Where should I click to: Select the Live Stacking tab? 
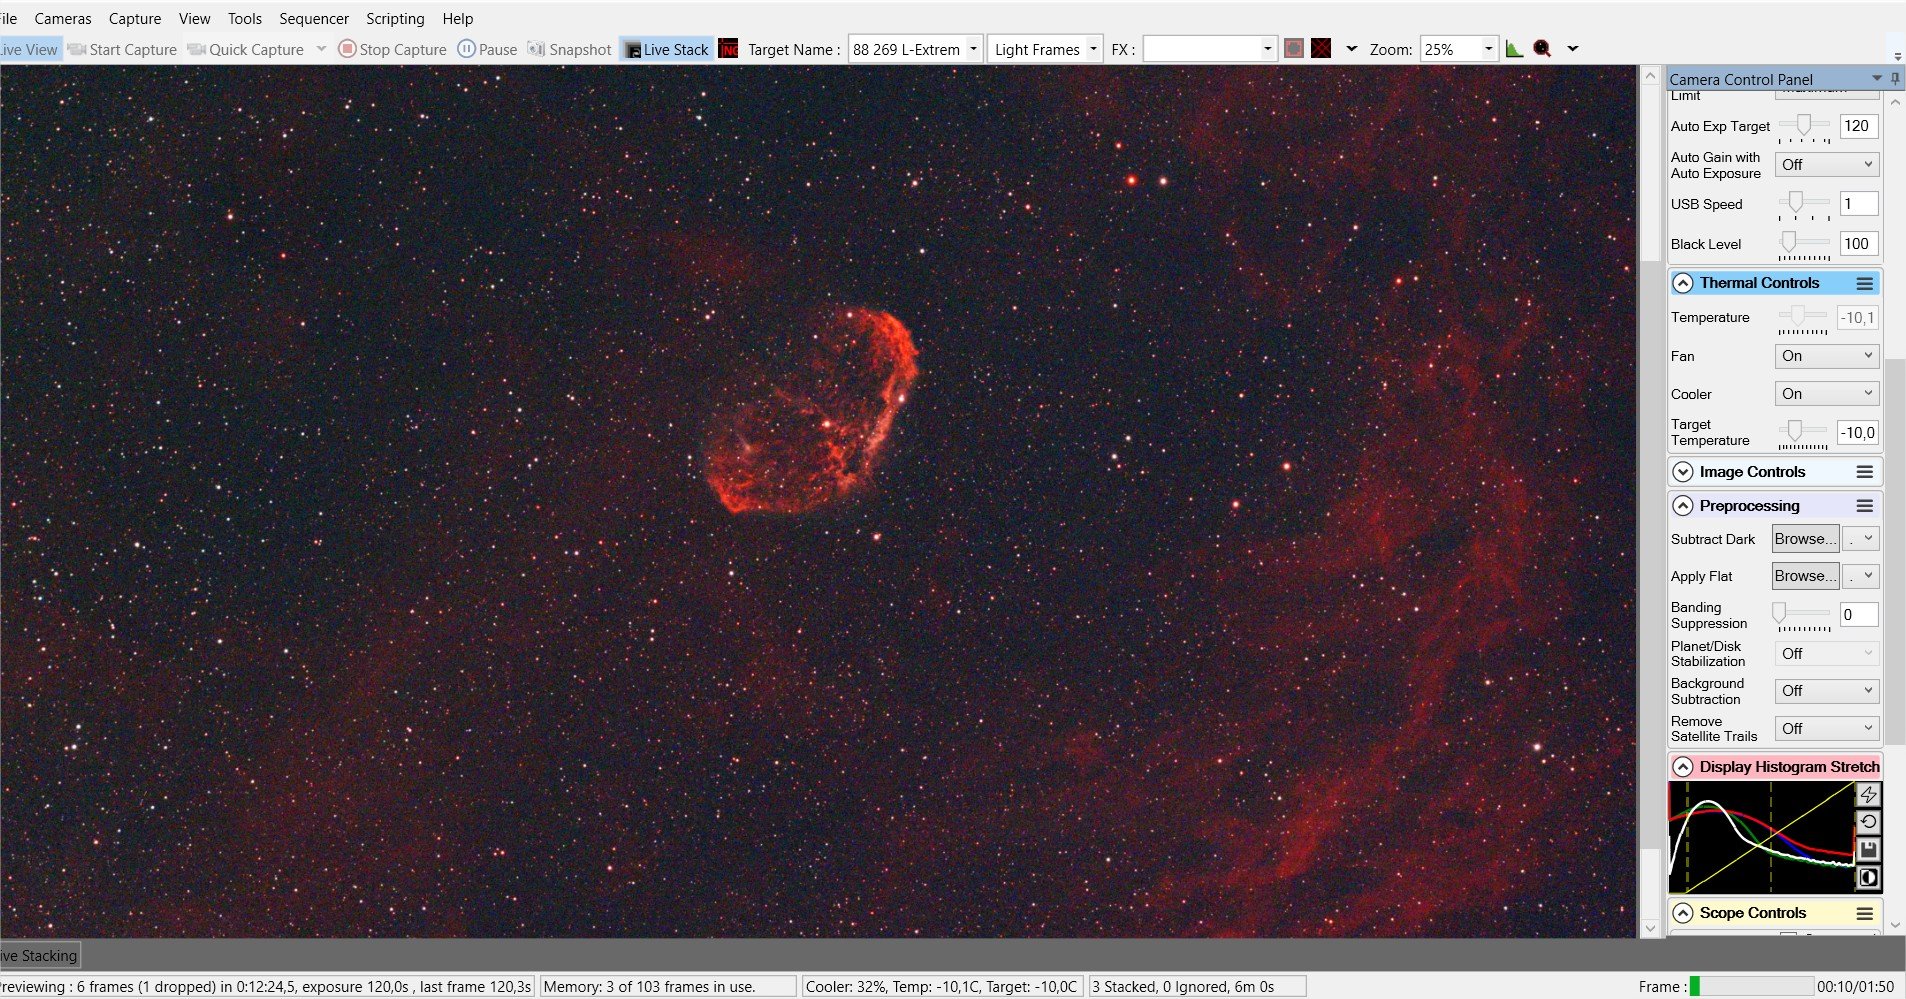[39, 956]
